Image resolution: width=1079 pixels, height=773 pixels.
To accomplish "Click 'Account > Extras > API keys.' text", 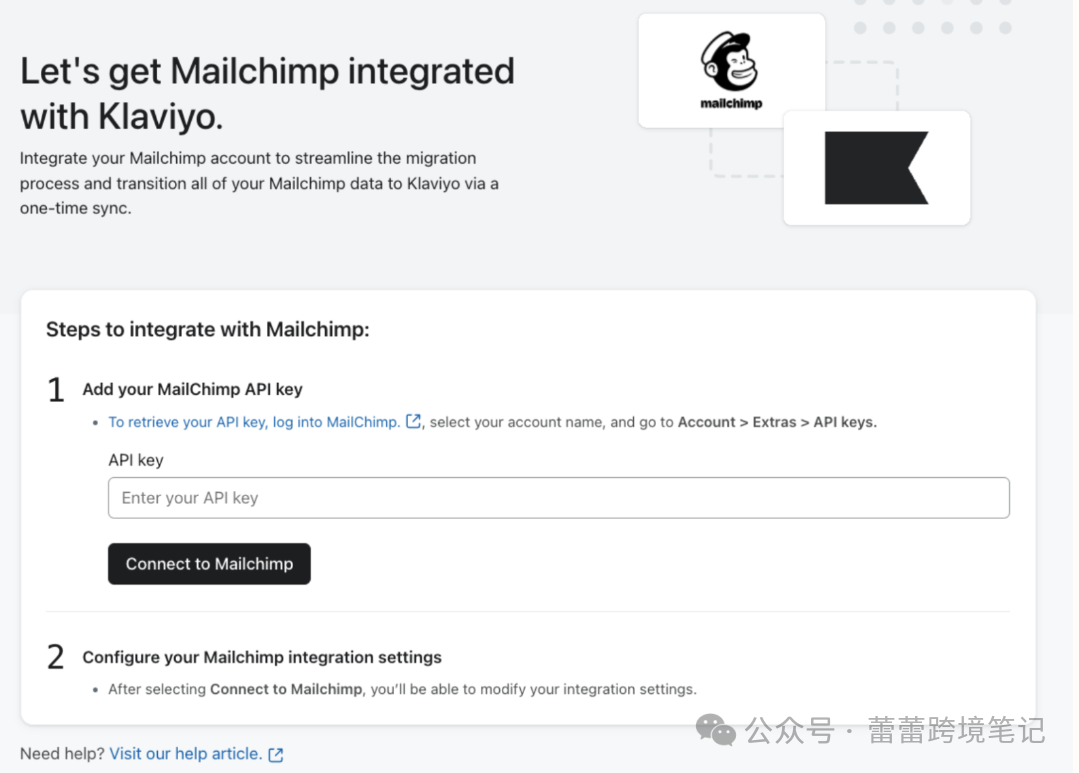I will coord(778,422).
